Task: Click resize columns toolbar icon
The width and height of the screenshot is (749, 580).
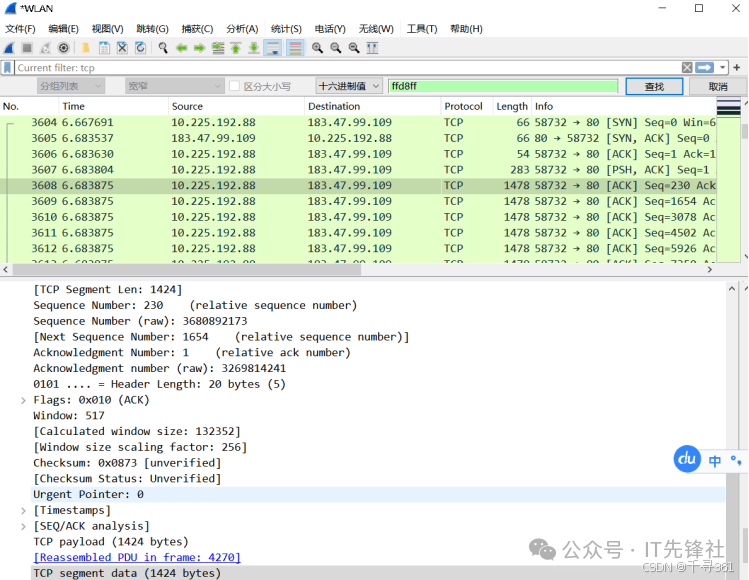Action: click(x=372, y=48)
